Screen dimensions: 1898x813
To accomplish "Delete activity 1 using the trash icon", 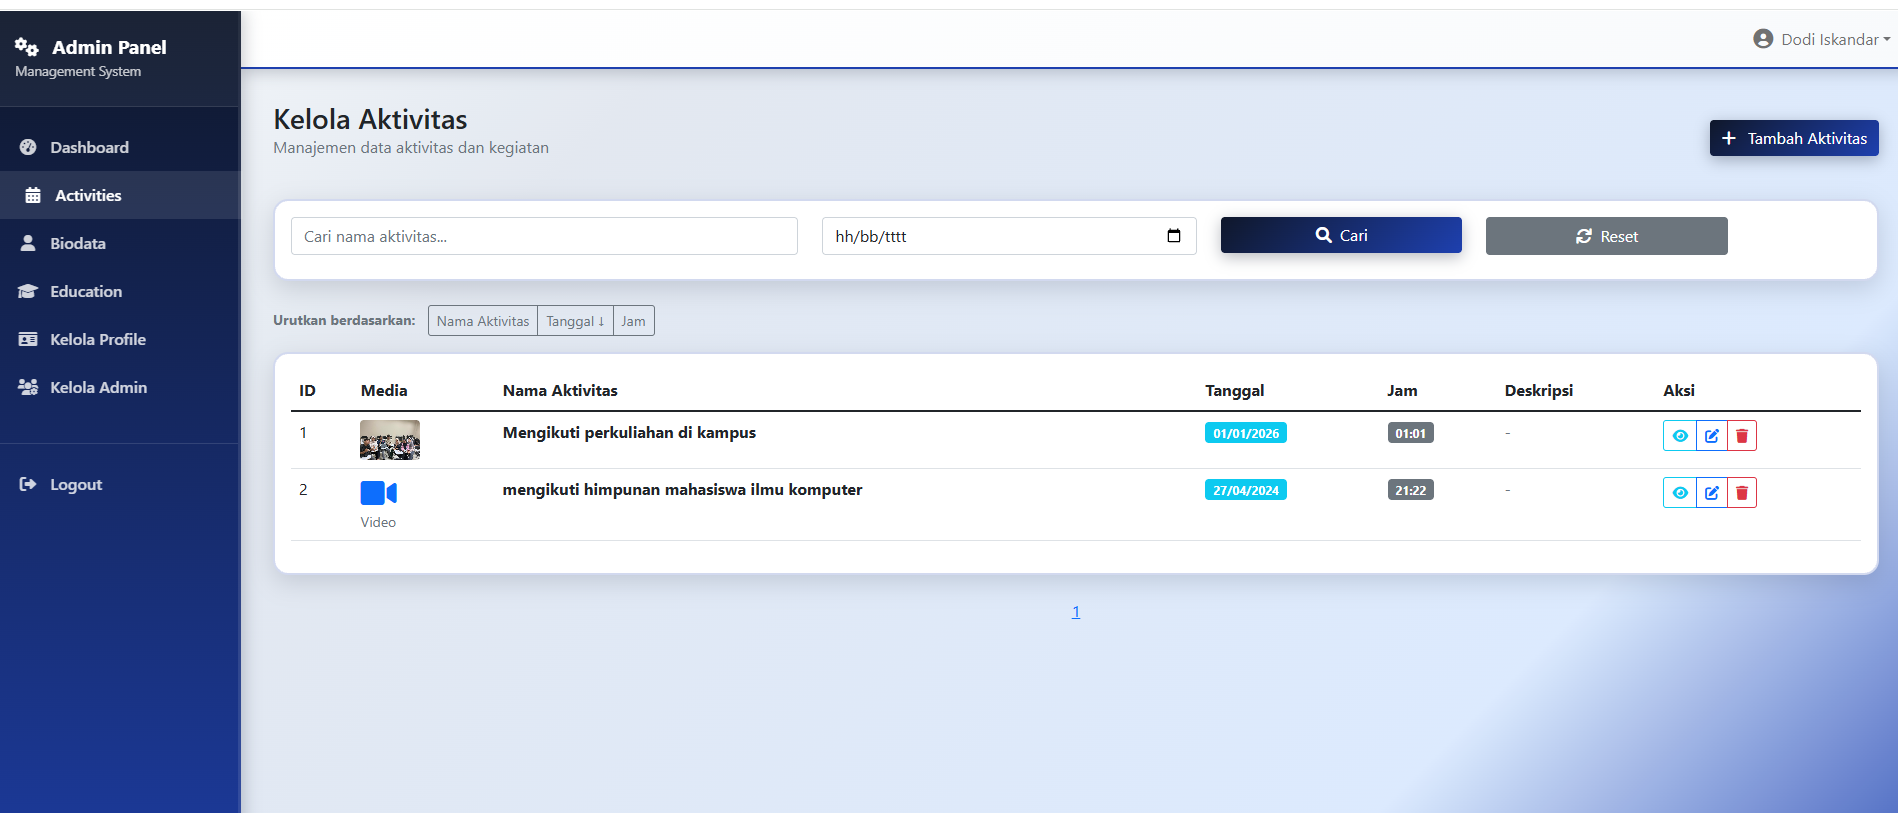I will tap(1742, 436).
